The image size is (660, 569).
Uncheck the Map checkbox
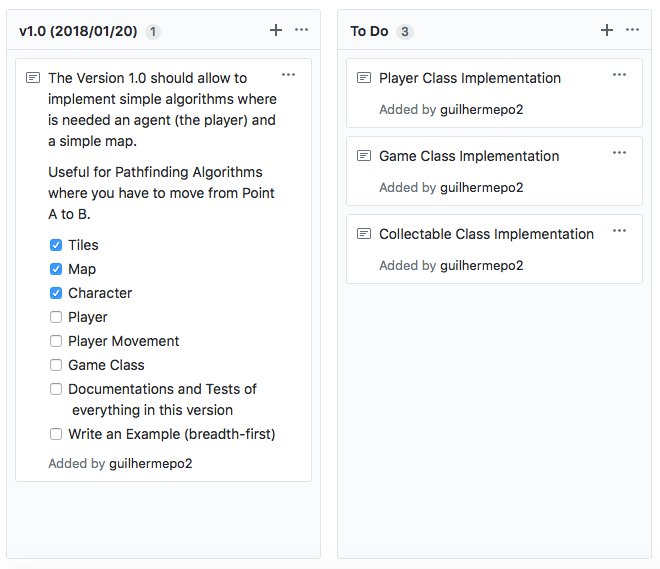point(56,269)
